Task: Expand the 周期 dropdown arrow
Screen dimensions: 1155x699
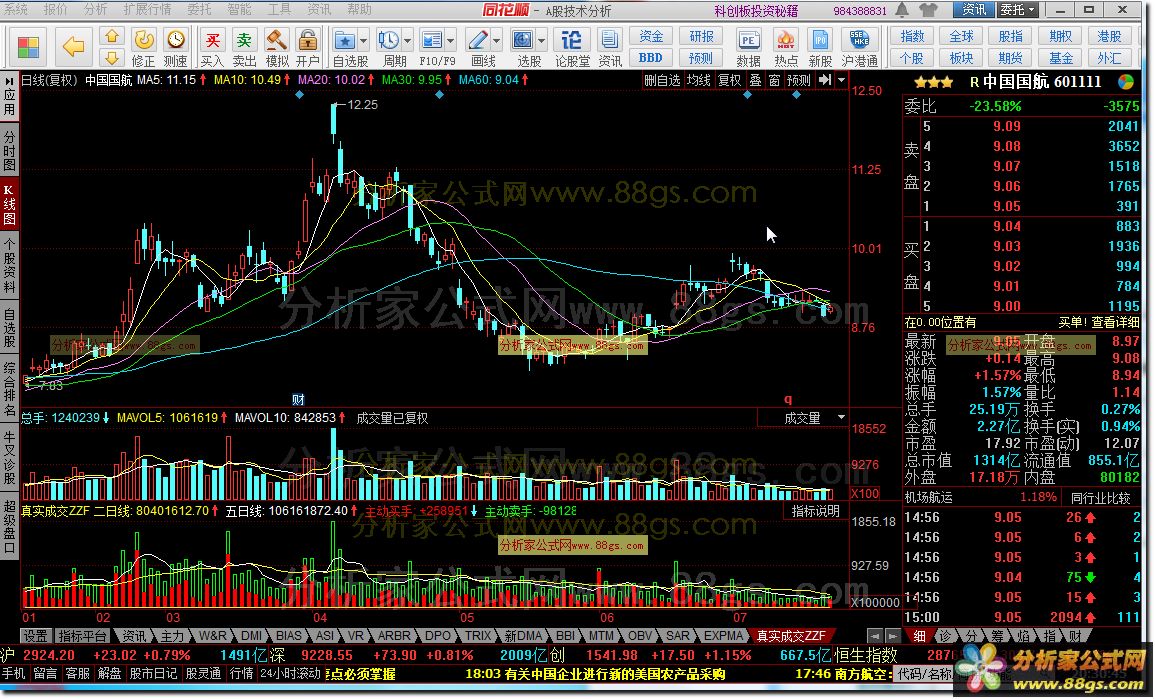Action: 407,40
